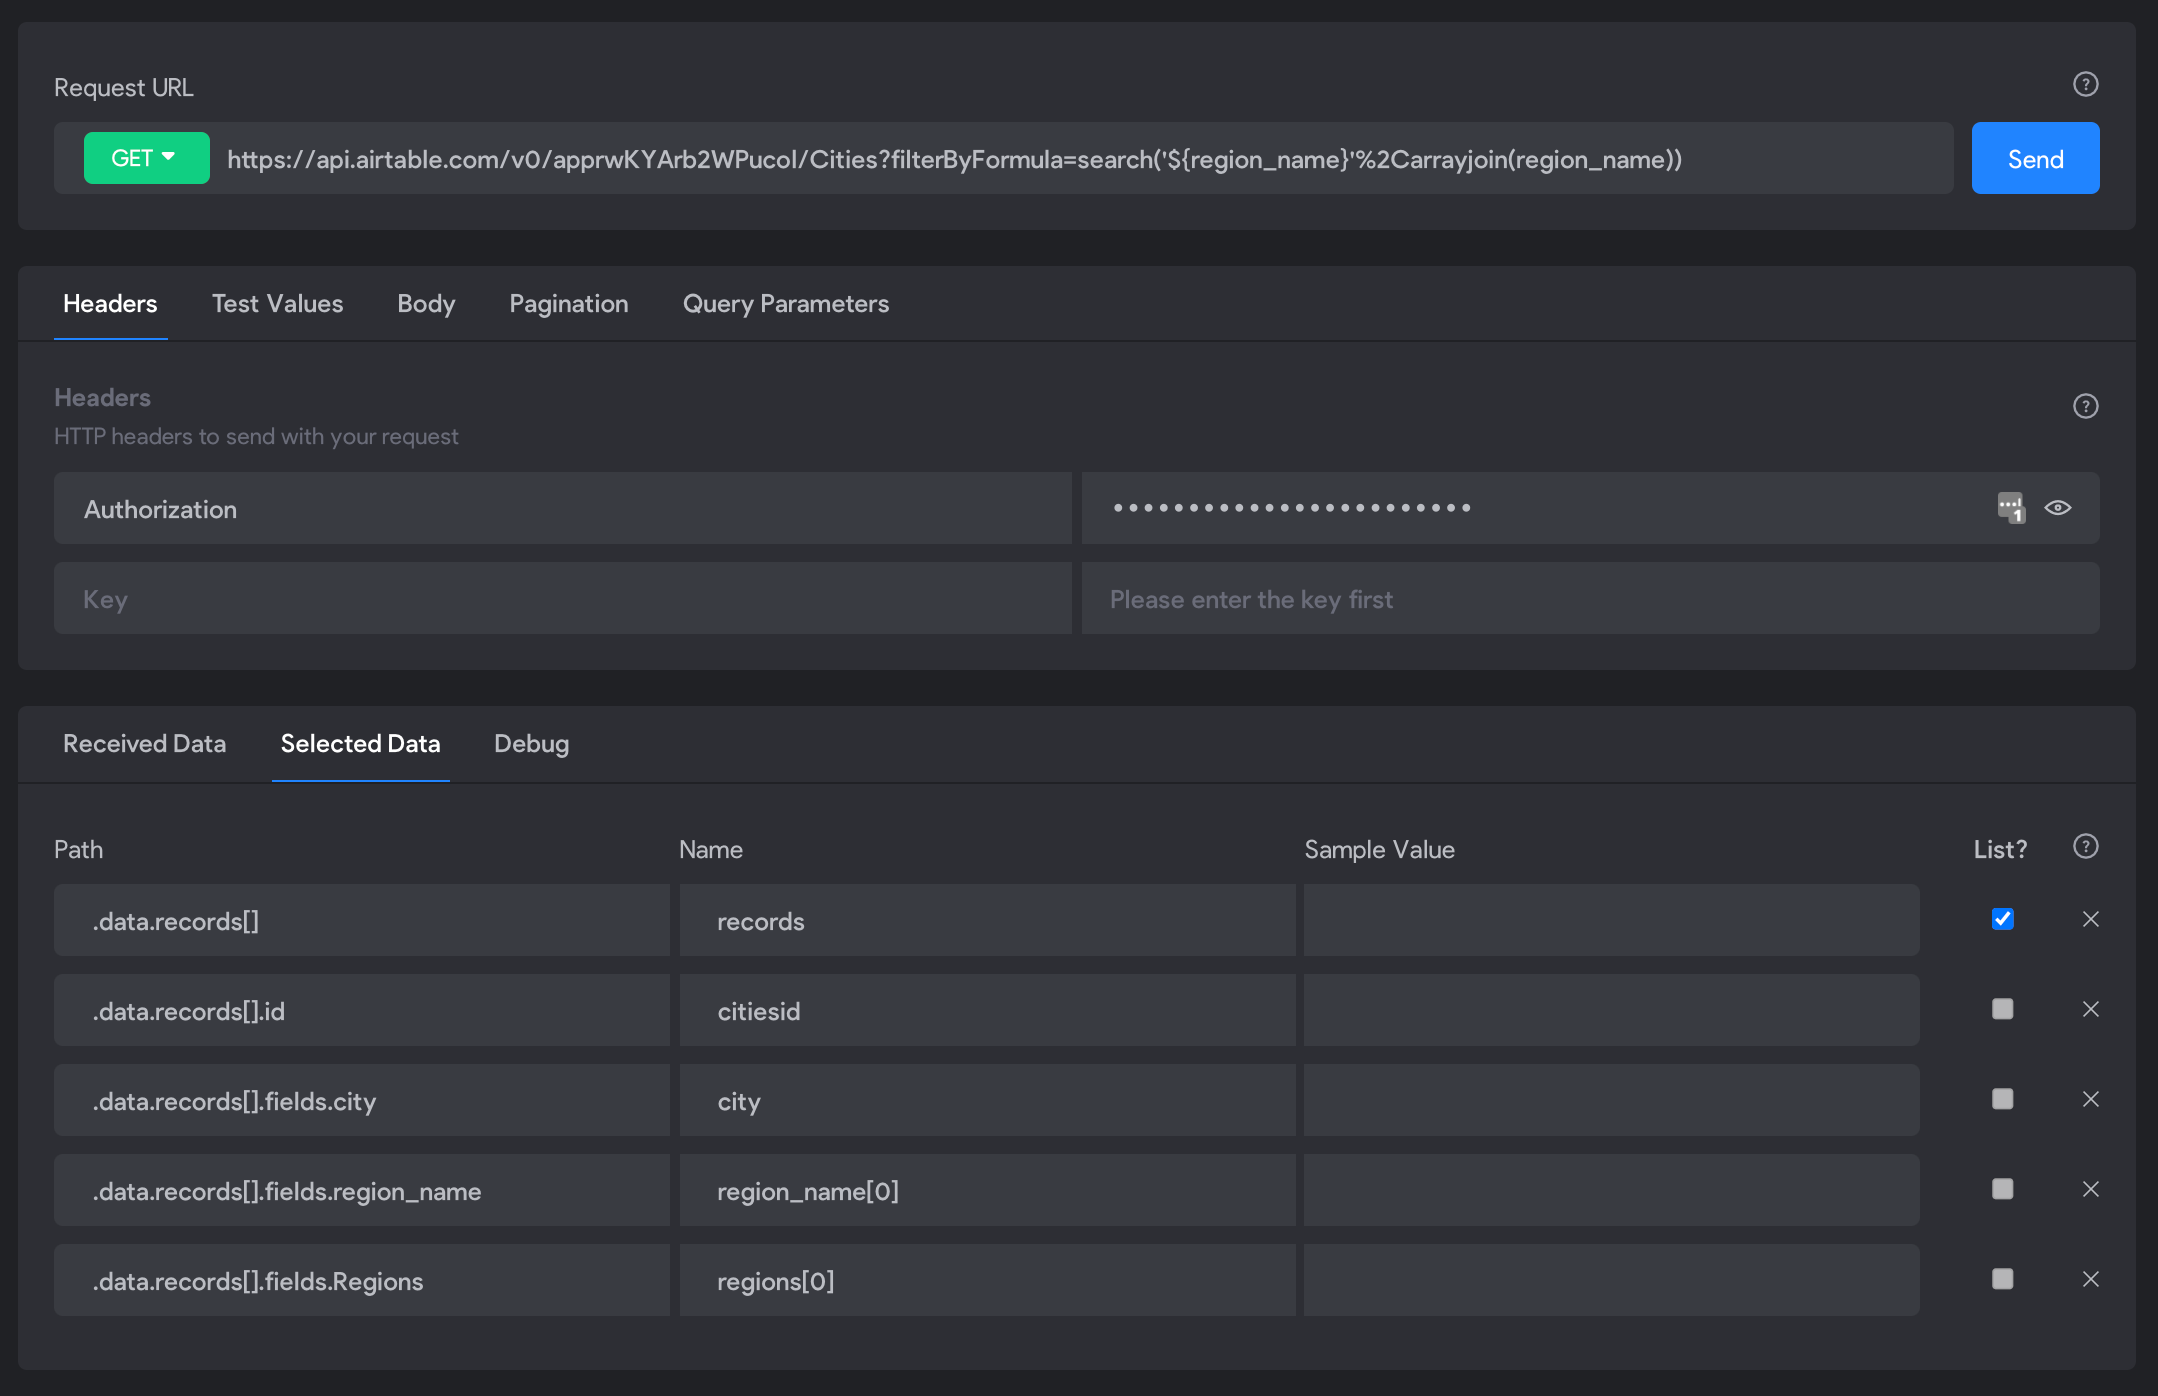Select the Selected Data tab

pyautogui.click(x=360, y=744)
